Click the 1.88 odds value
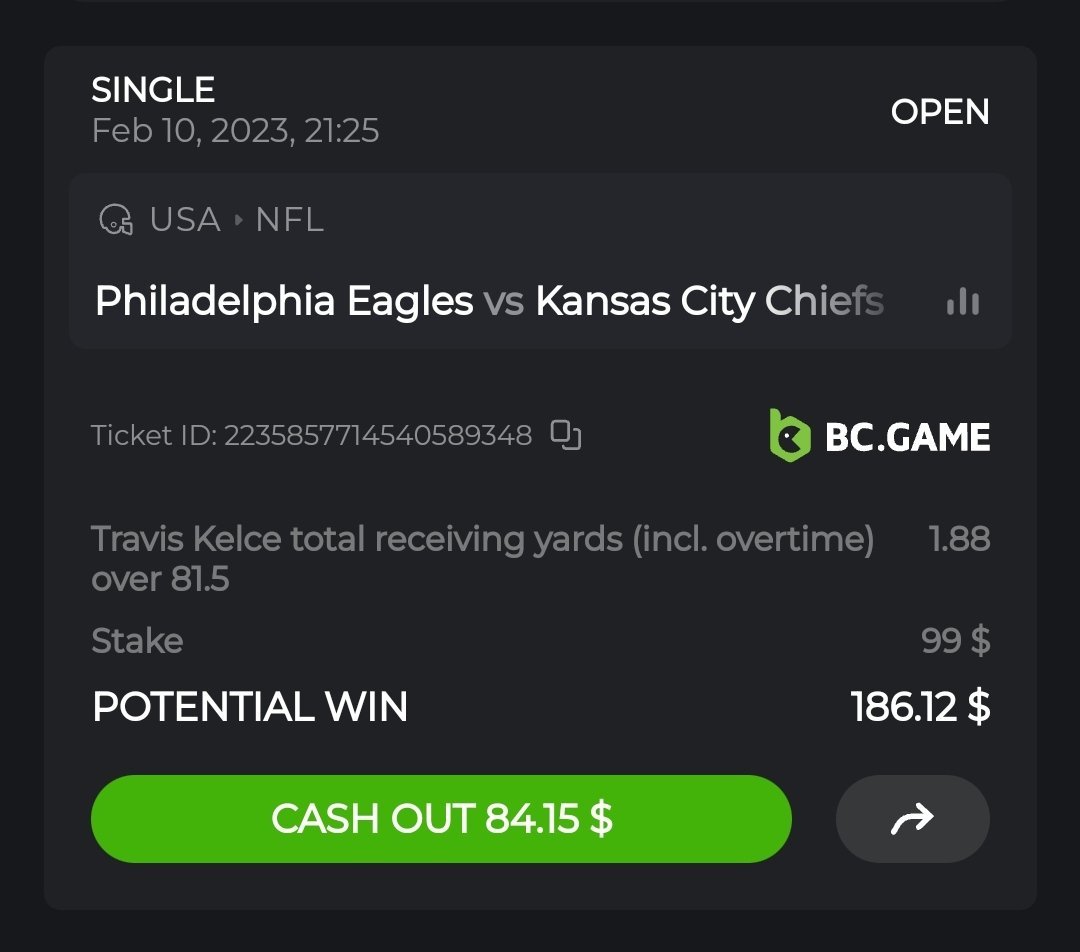Screen dimensions: 1080x952 (x=959, y=539)
